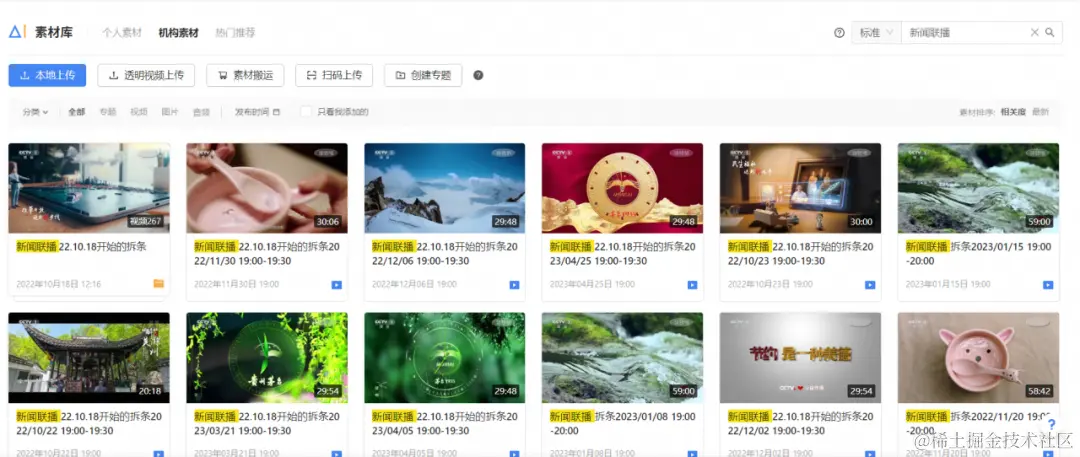Screen dimensions: 1080x457
Task: Open help icon beside 标准 dropdown
Action: point(839,32)
